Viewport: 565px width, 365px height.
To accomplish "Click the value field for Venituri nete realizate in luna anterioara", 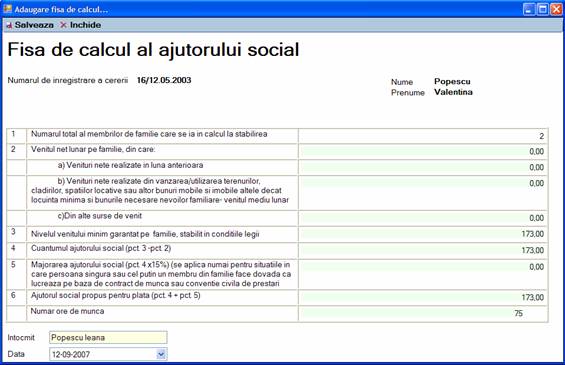I will 423,167.
